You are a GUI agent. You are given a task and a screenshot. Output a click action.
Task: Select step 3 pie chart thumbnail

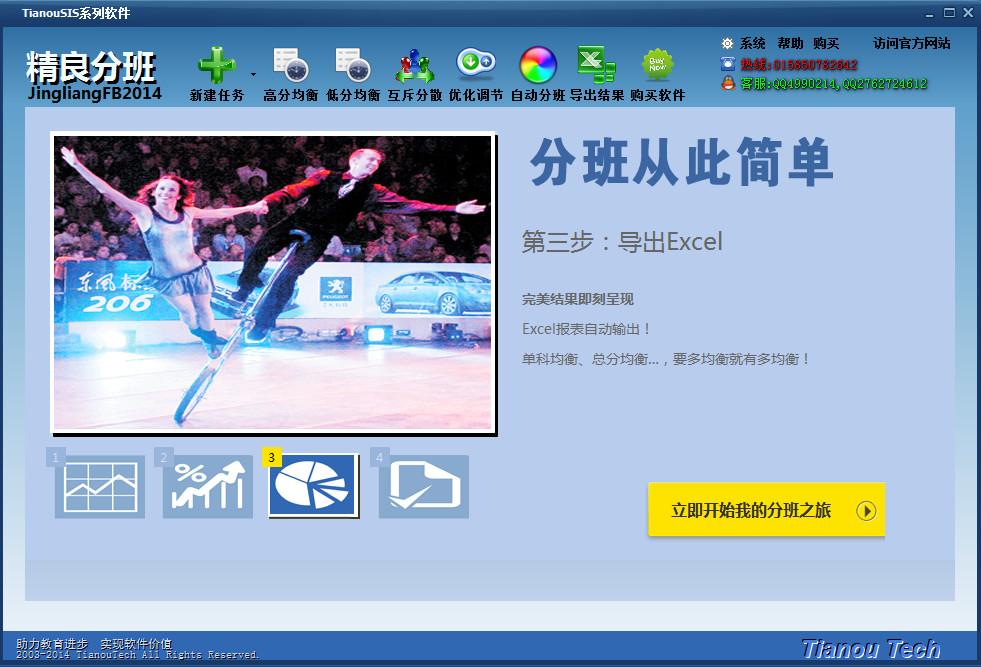click(x=313, y=486)
